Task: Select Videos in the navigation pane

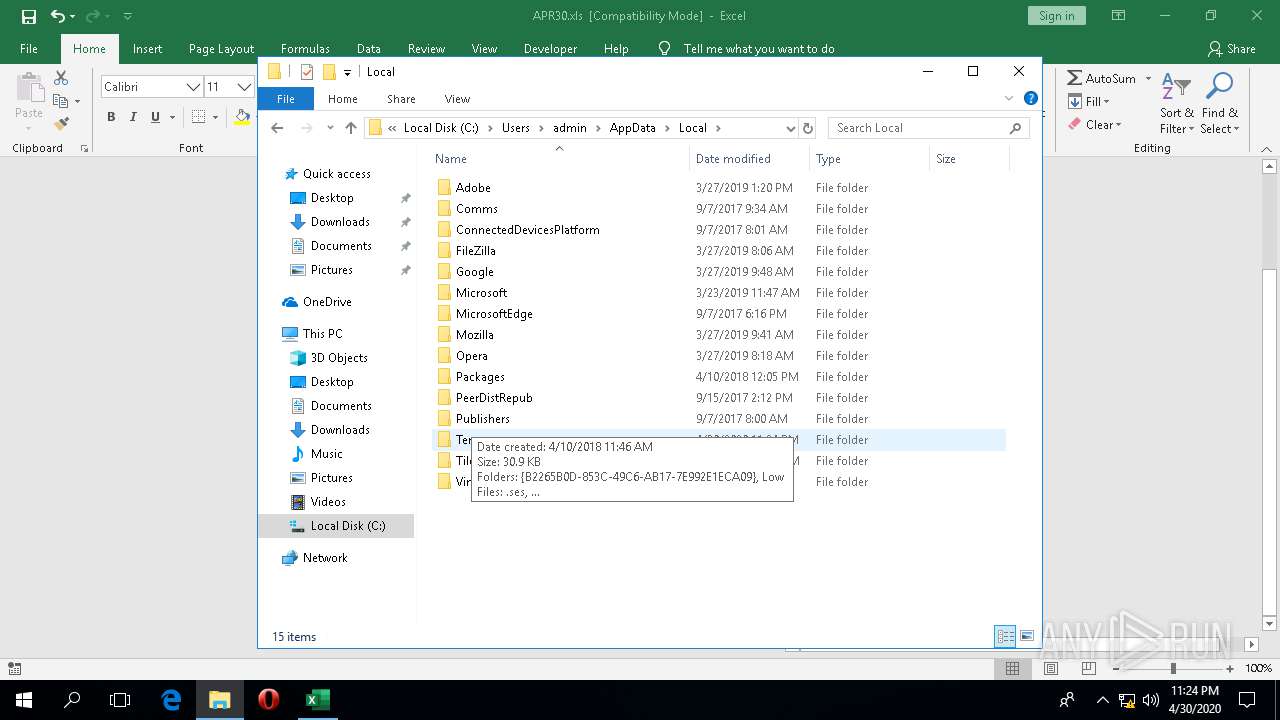Action: (x=328, y=502)
